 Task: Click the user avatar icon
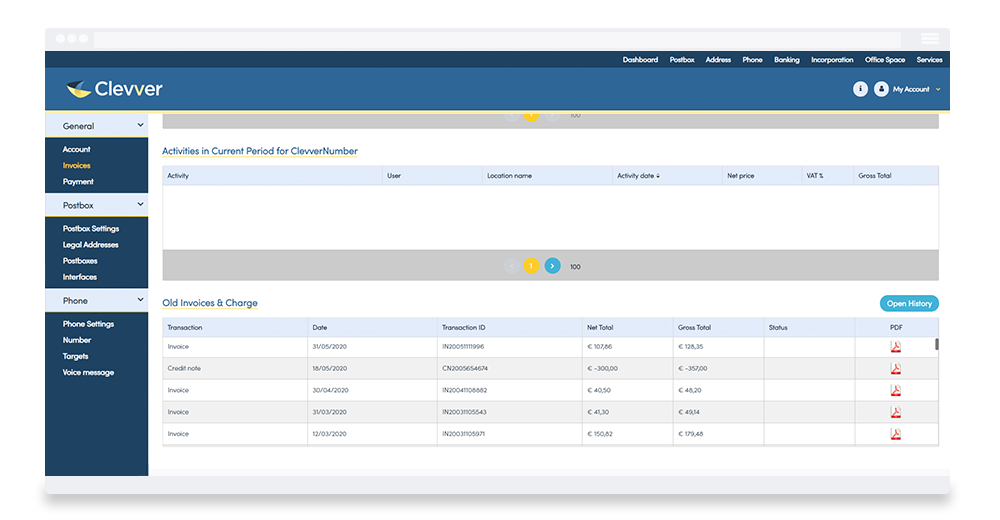881,89
